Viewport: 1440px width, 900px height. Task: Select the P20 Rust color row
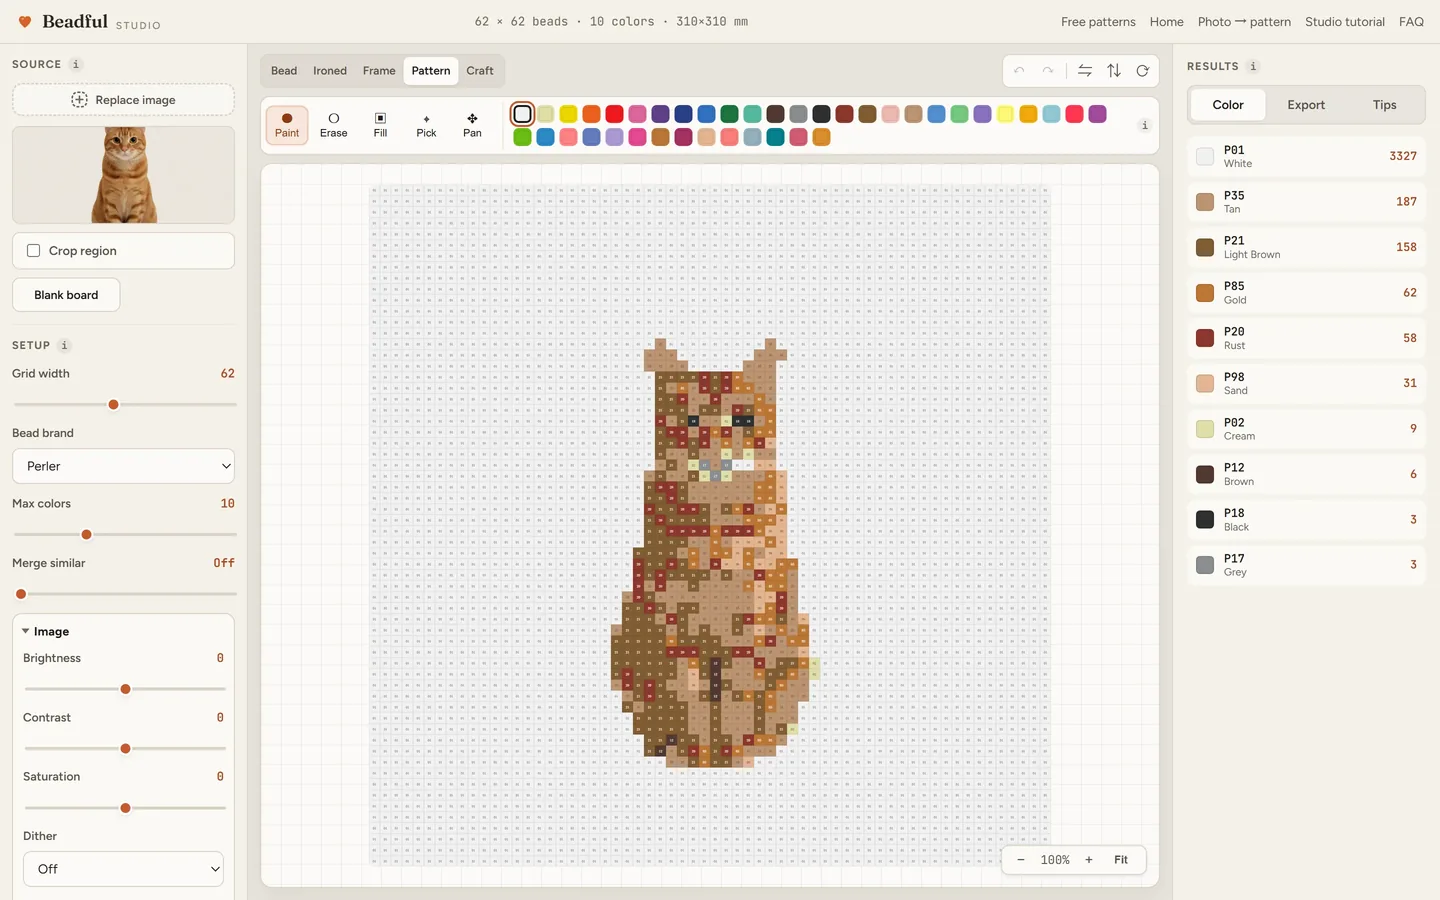(x=1306, y=338)
